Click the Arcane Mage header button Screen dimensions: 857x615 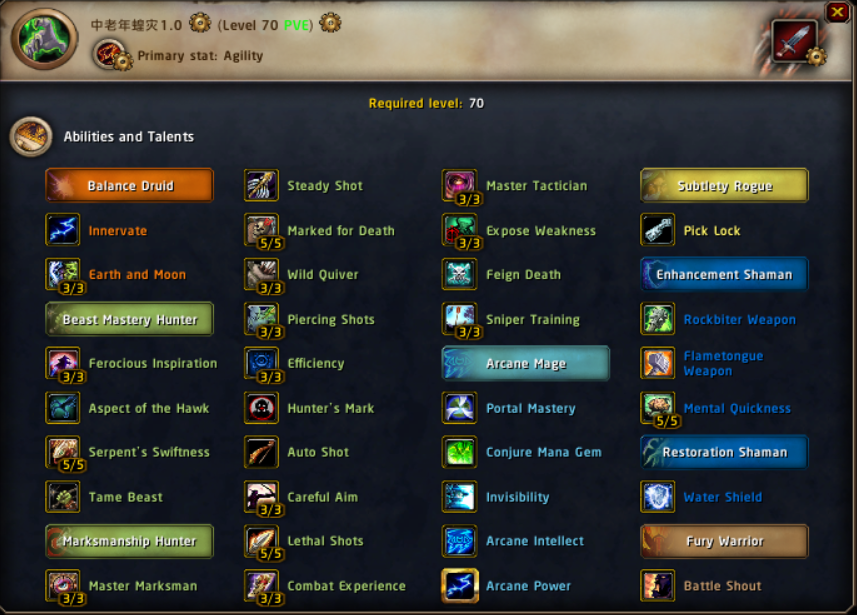[x=526, y=363]
